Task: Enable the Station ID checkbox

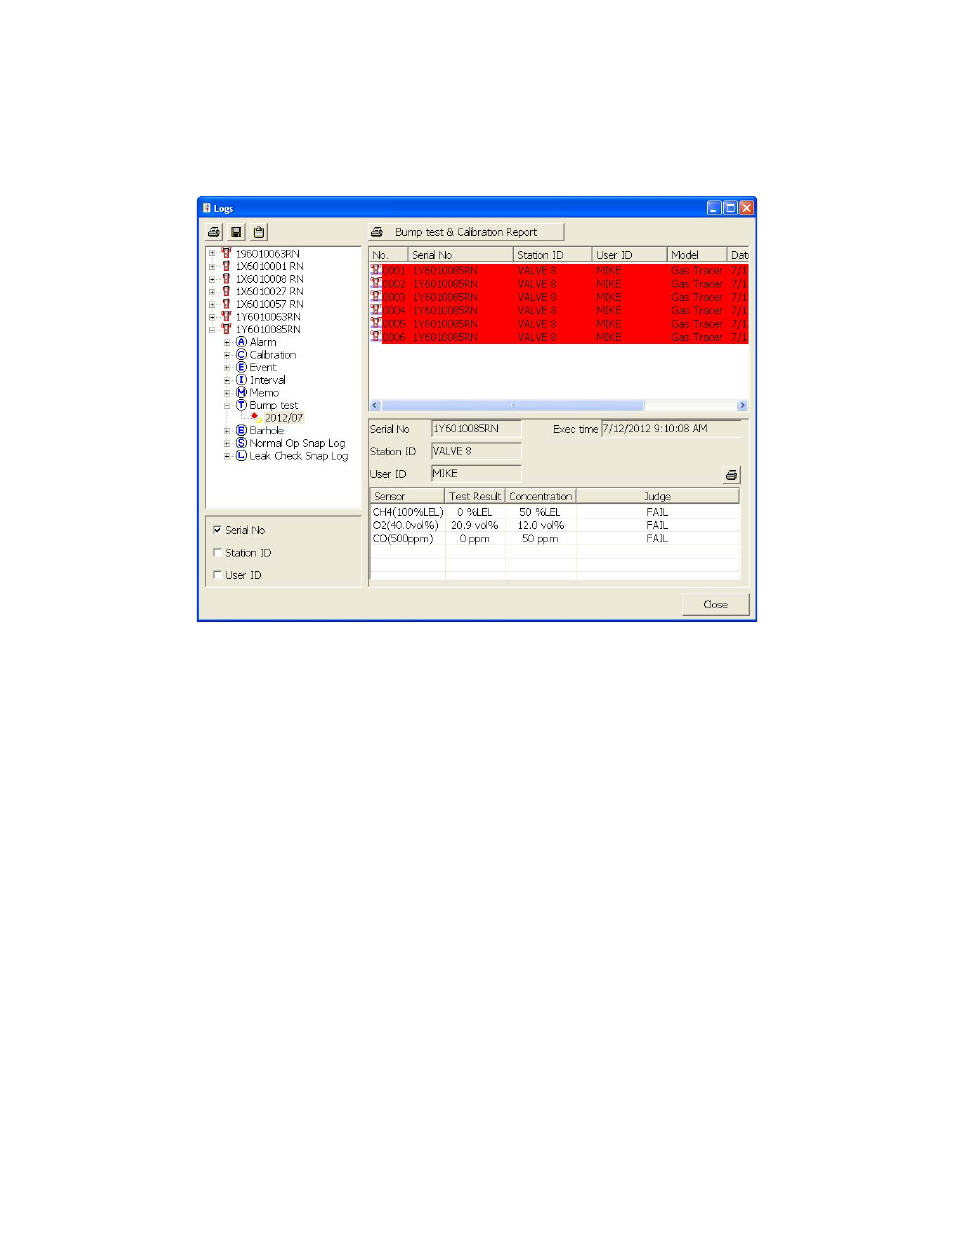Action: pyautogui.click(x=217, y=553)
